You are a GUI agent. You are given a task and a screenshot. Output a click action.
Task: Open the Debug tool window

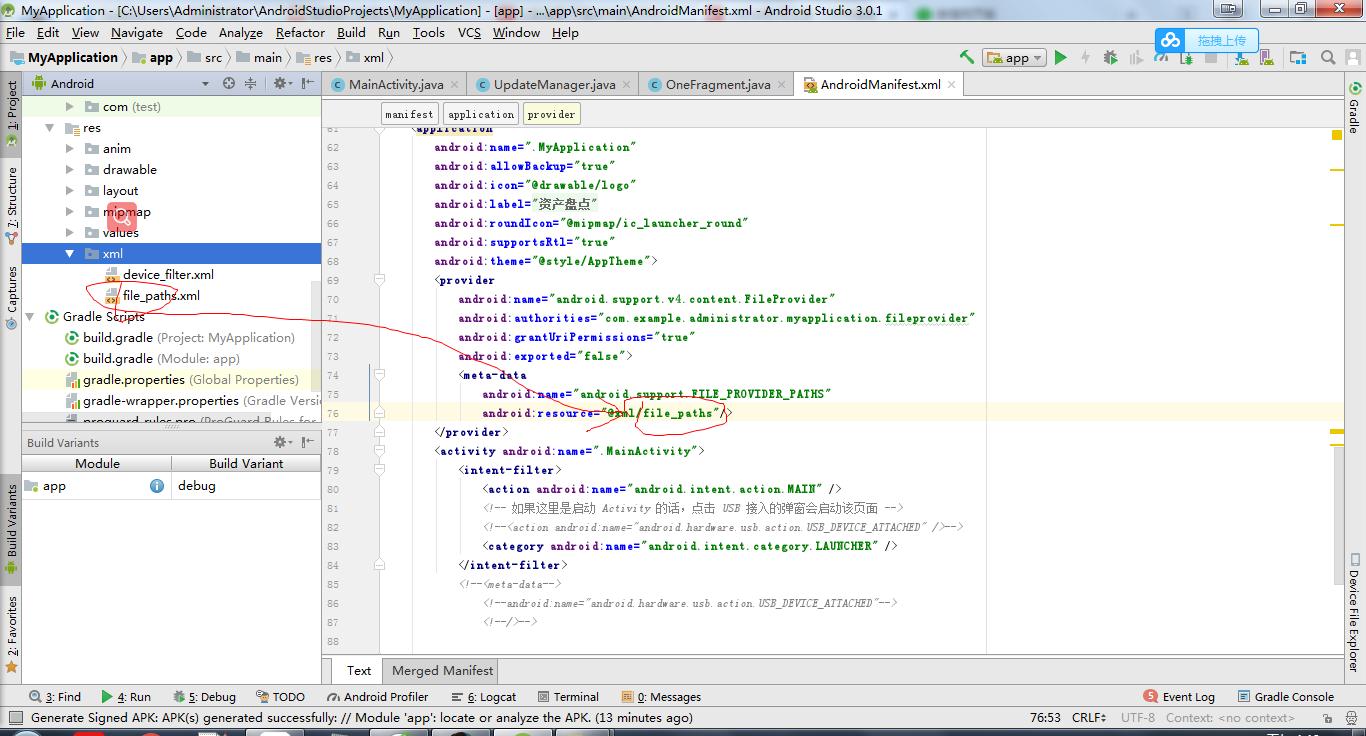pos(205,697)
